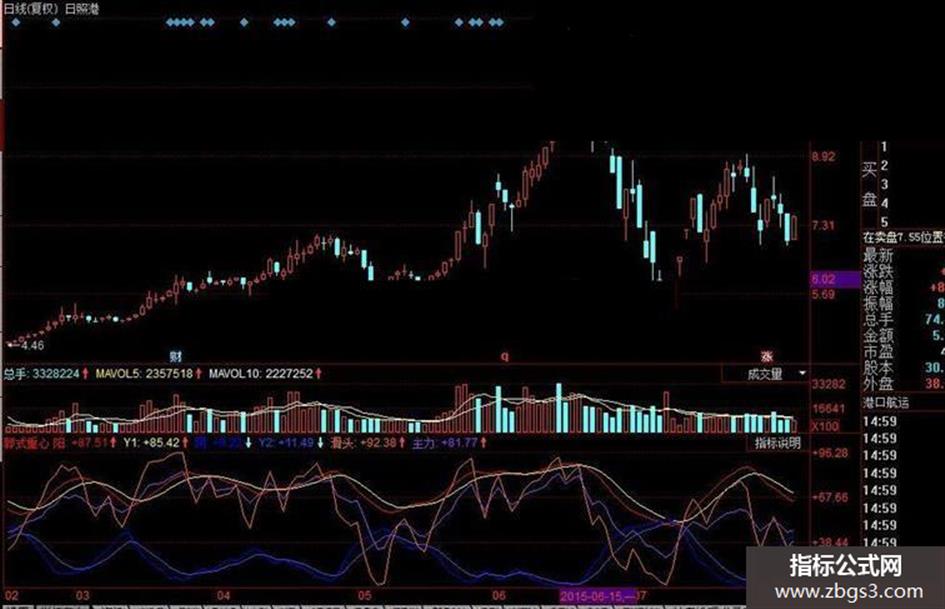The height and width of the screenshot is (609, 945).
Task: Click the +96.28 indicator axis label
Action: pyautogui.click(x=830, y=453)
